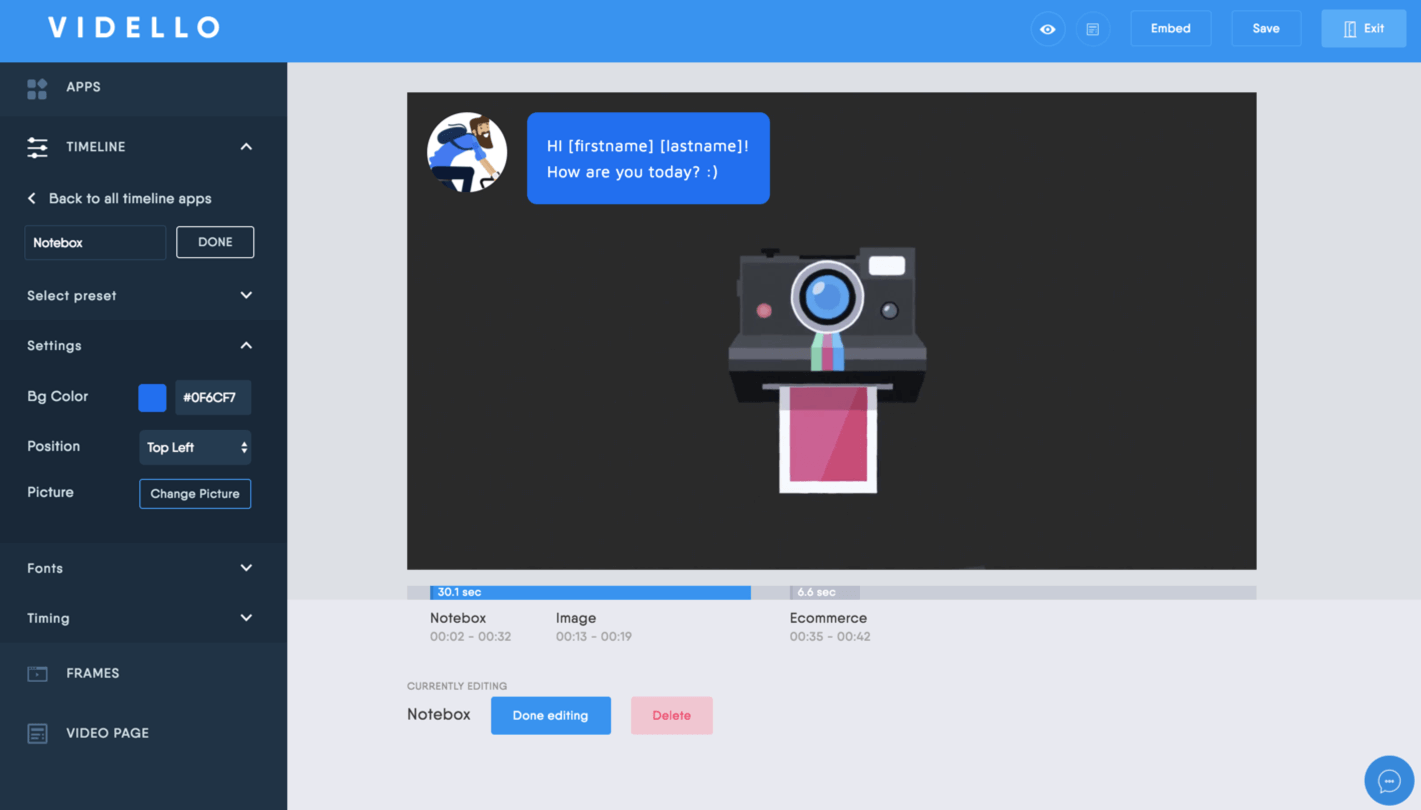Click the Done editing button
Image resolution: width=1421 pixels, height=810 pixels.
coord(551,716)
